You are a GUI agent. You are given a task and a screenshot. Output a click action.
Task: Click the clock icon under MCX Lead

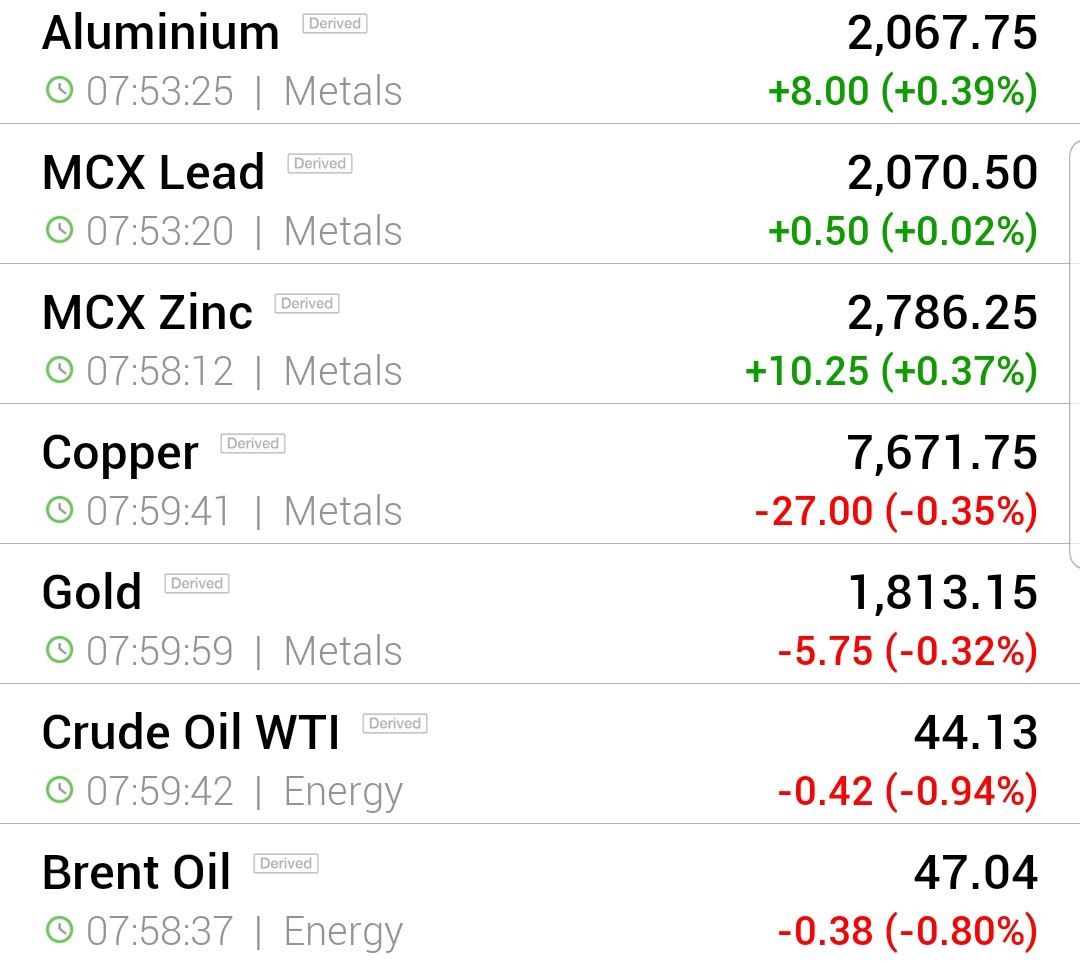click(59, 230)
